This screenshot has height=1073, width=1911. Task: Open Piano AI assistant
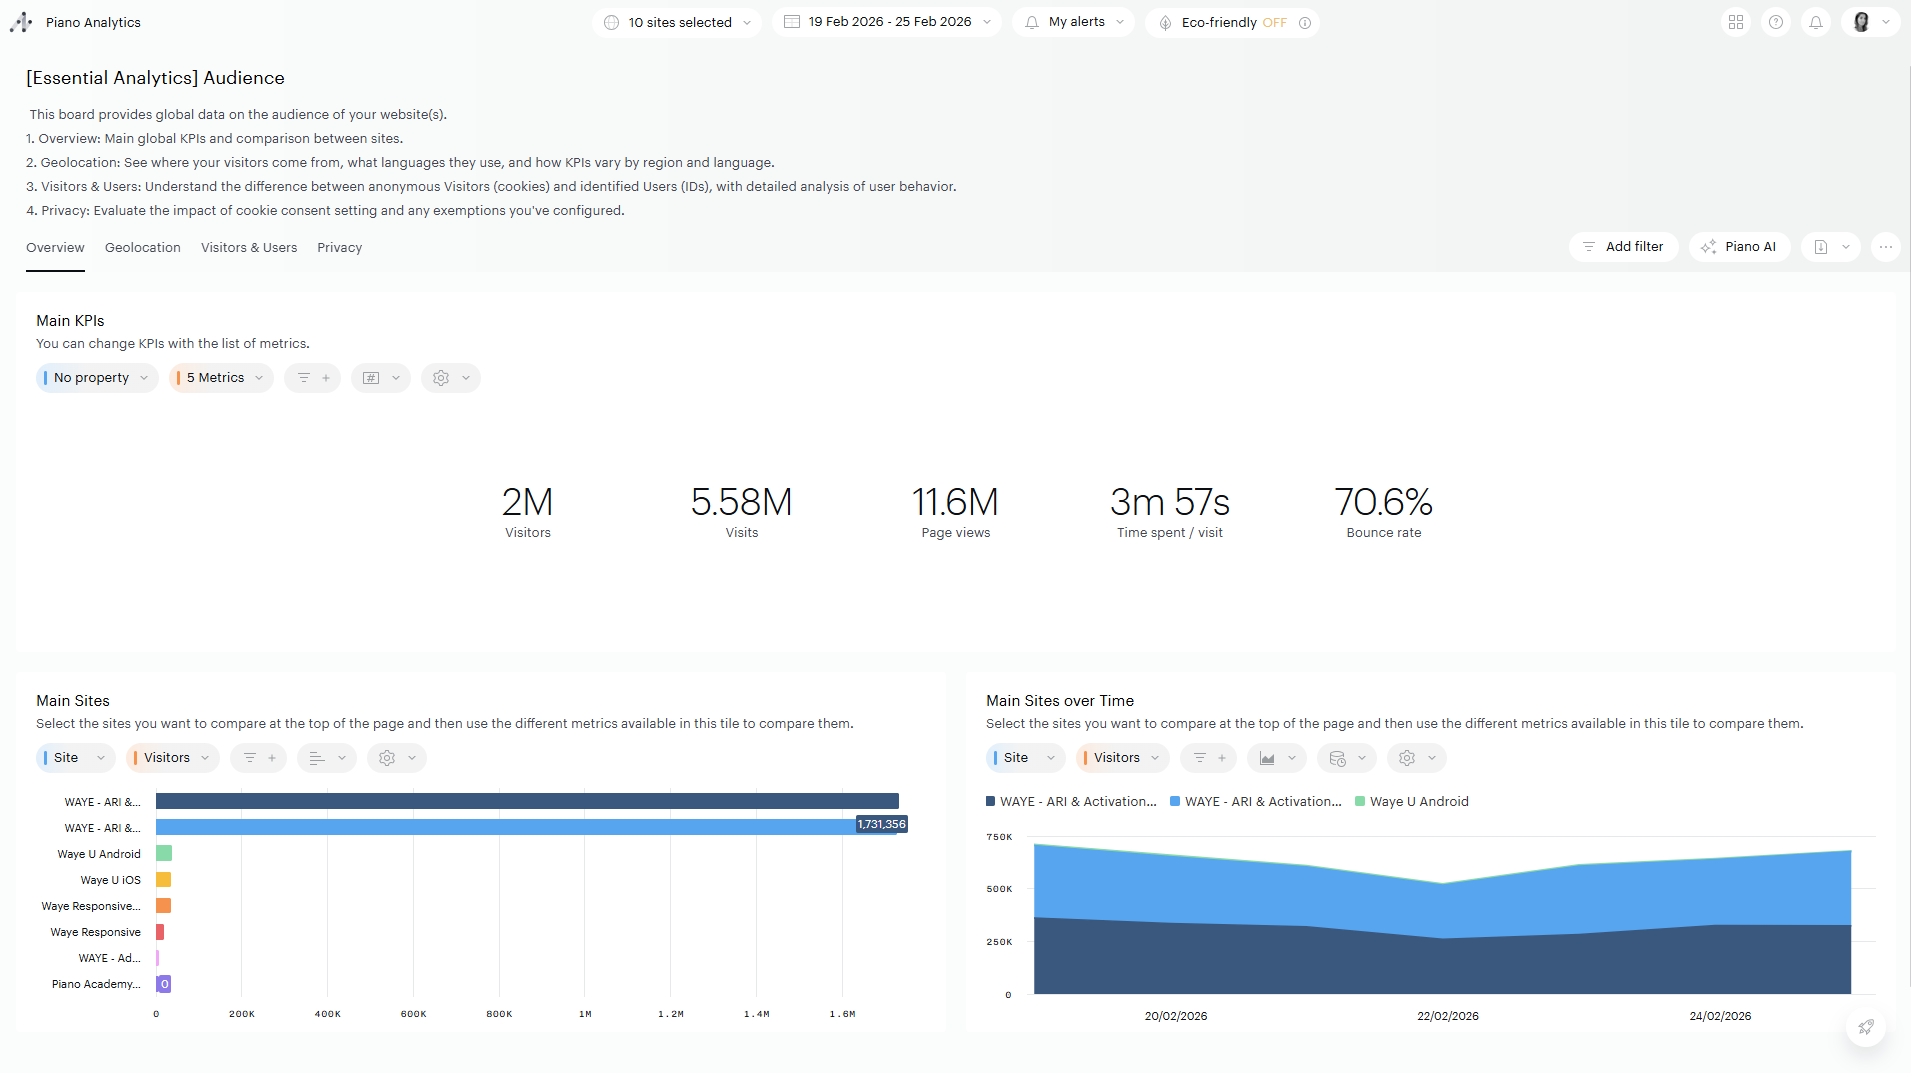coord(1739,247)
